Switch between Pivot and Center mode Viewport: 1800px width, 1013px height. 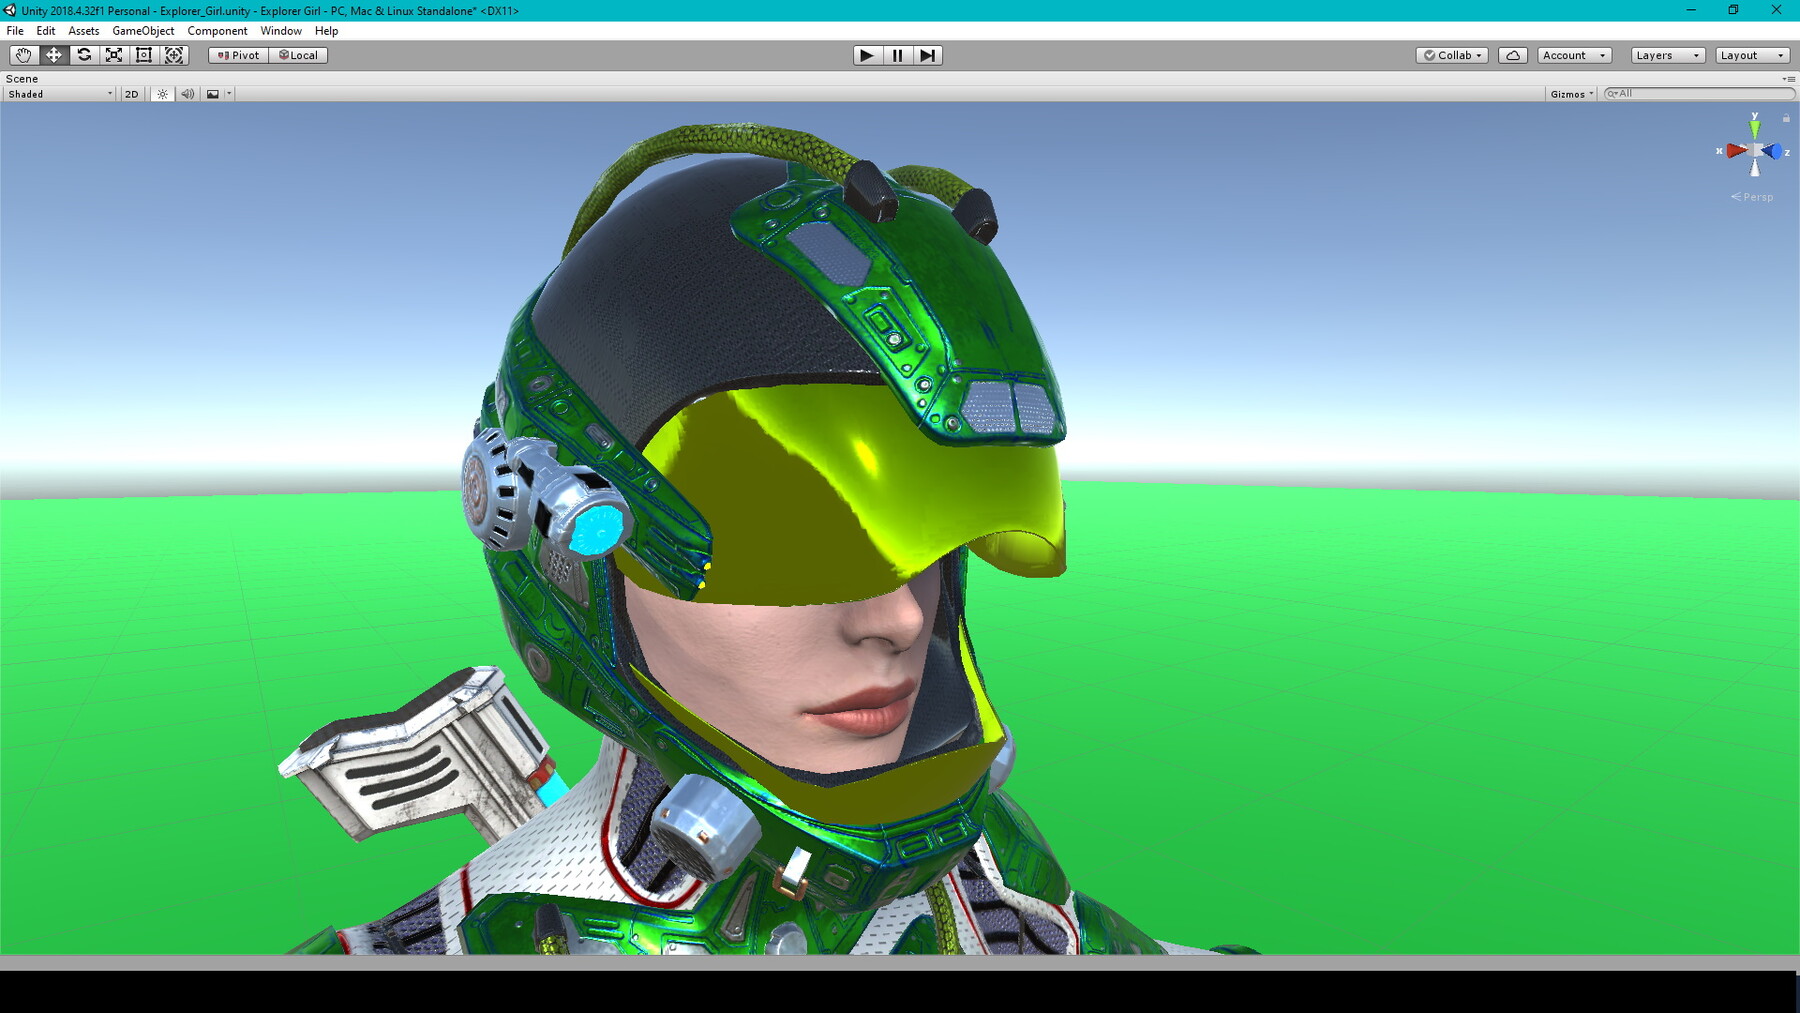pyautogui.click(x=237, y=55)
